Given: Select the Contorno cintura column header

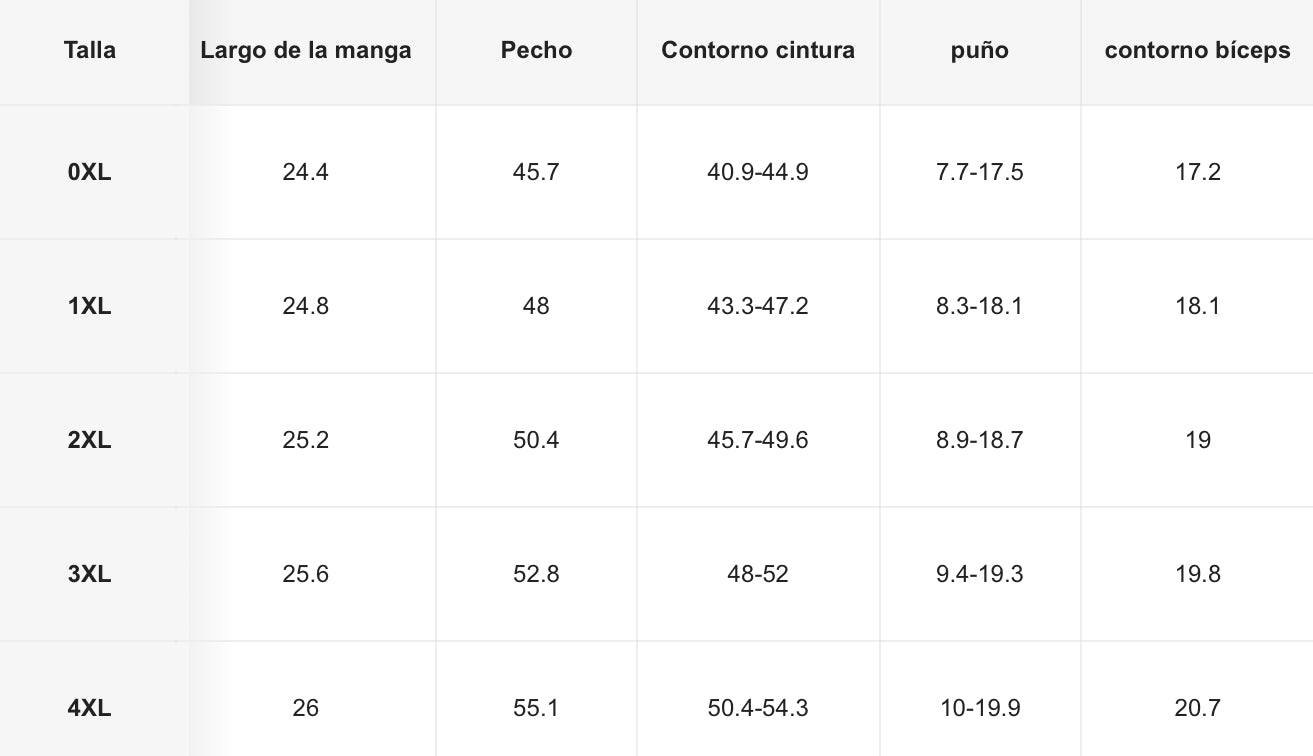Looking at the screenshot, I should tap(758, 51).
